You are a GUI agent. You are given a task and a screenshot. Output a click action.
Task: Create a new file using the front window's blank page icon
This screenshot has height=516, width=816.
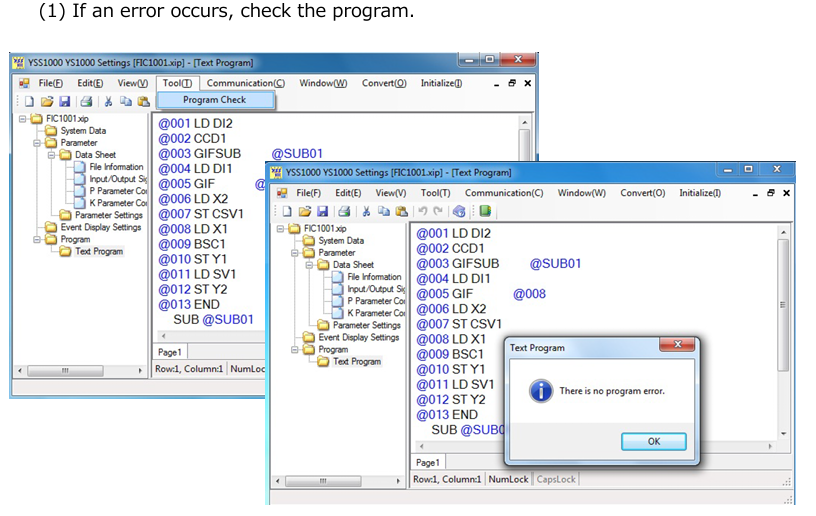(285, 211)
